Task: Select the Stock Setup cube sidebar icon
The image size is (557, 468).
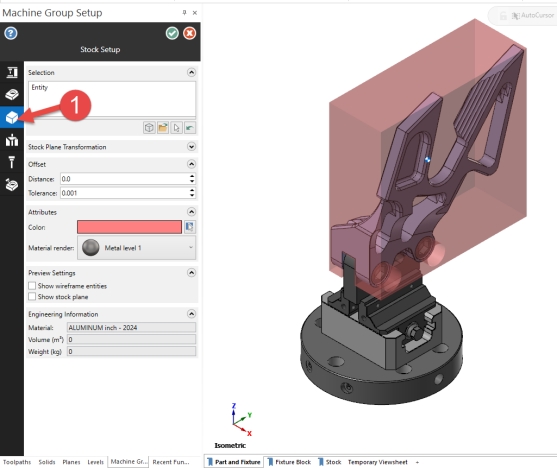Action: point(12,117)
